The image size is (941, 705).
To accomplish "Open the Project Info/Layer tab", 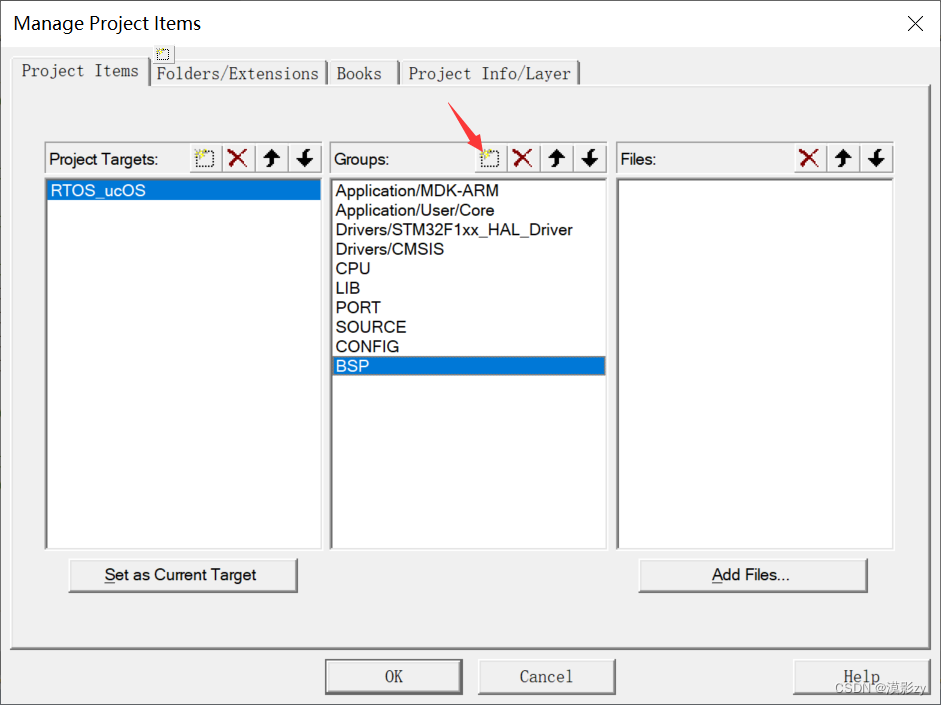I will click(490, 73).
